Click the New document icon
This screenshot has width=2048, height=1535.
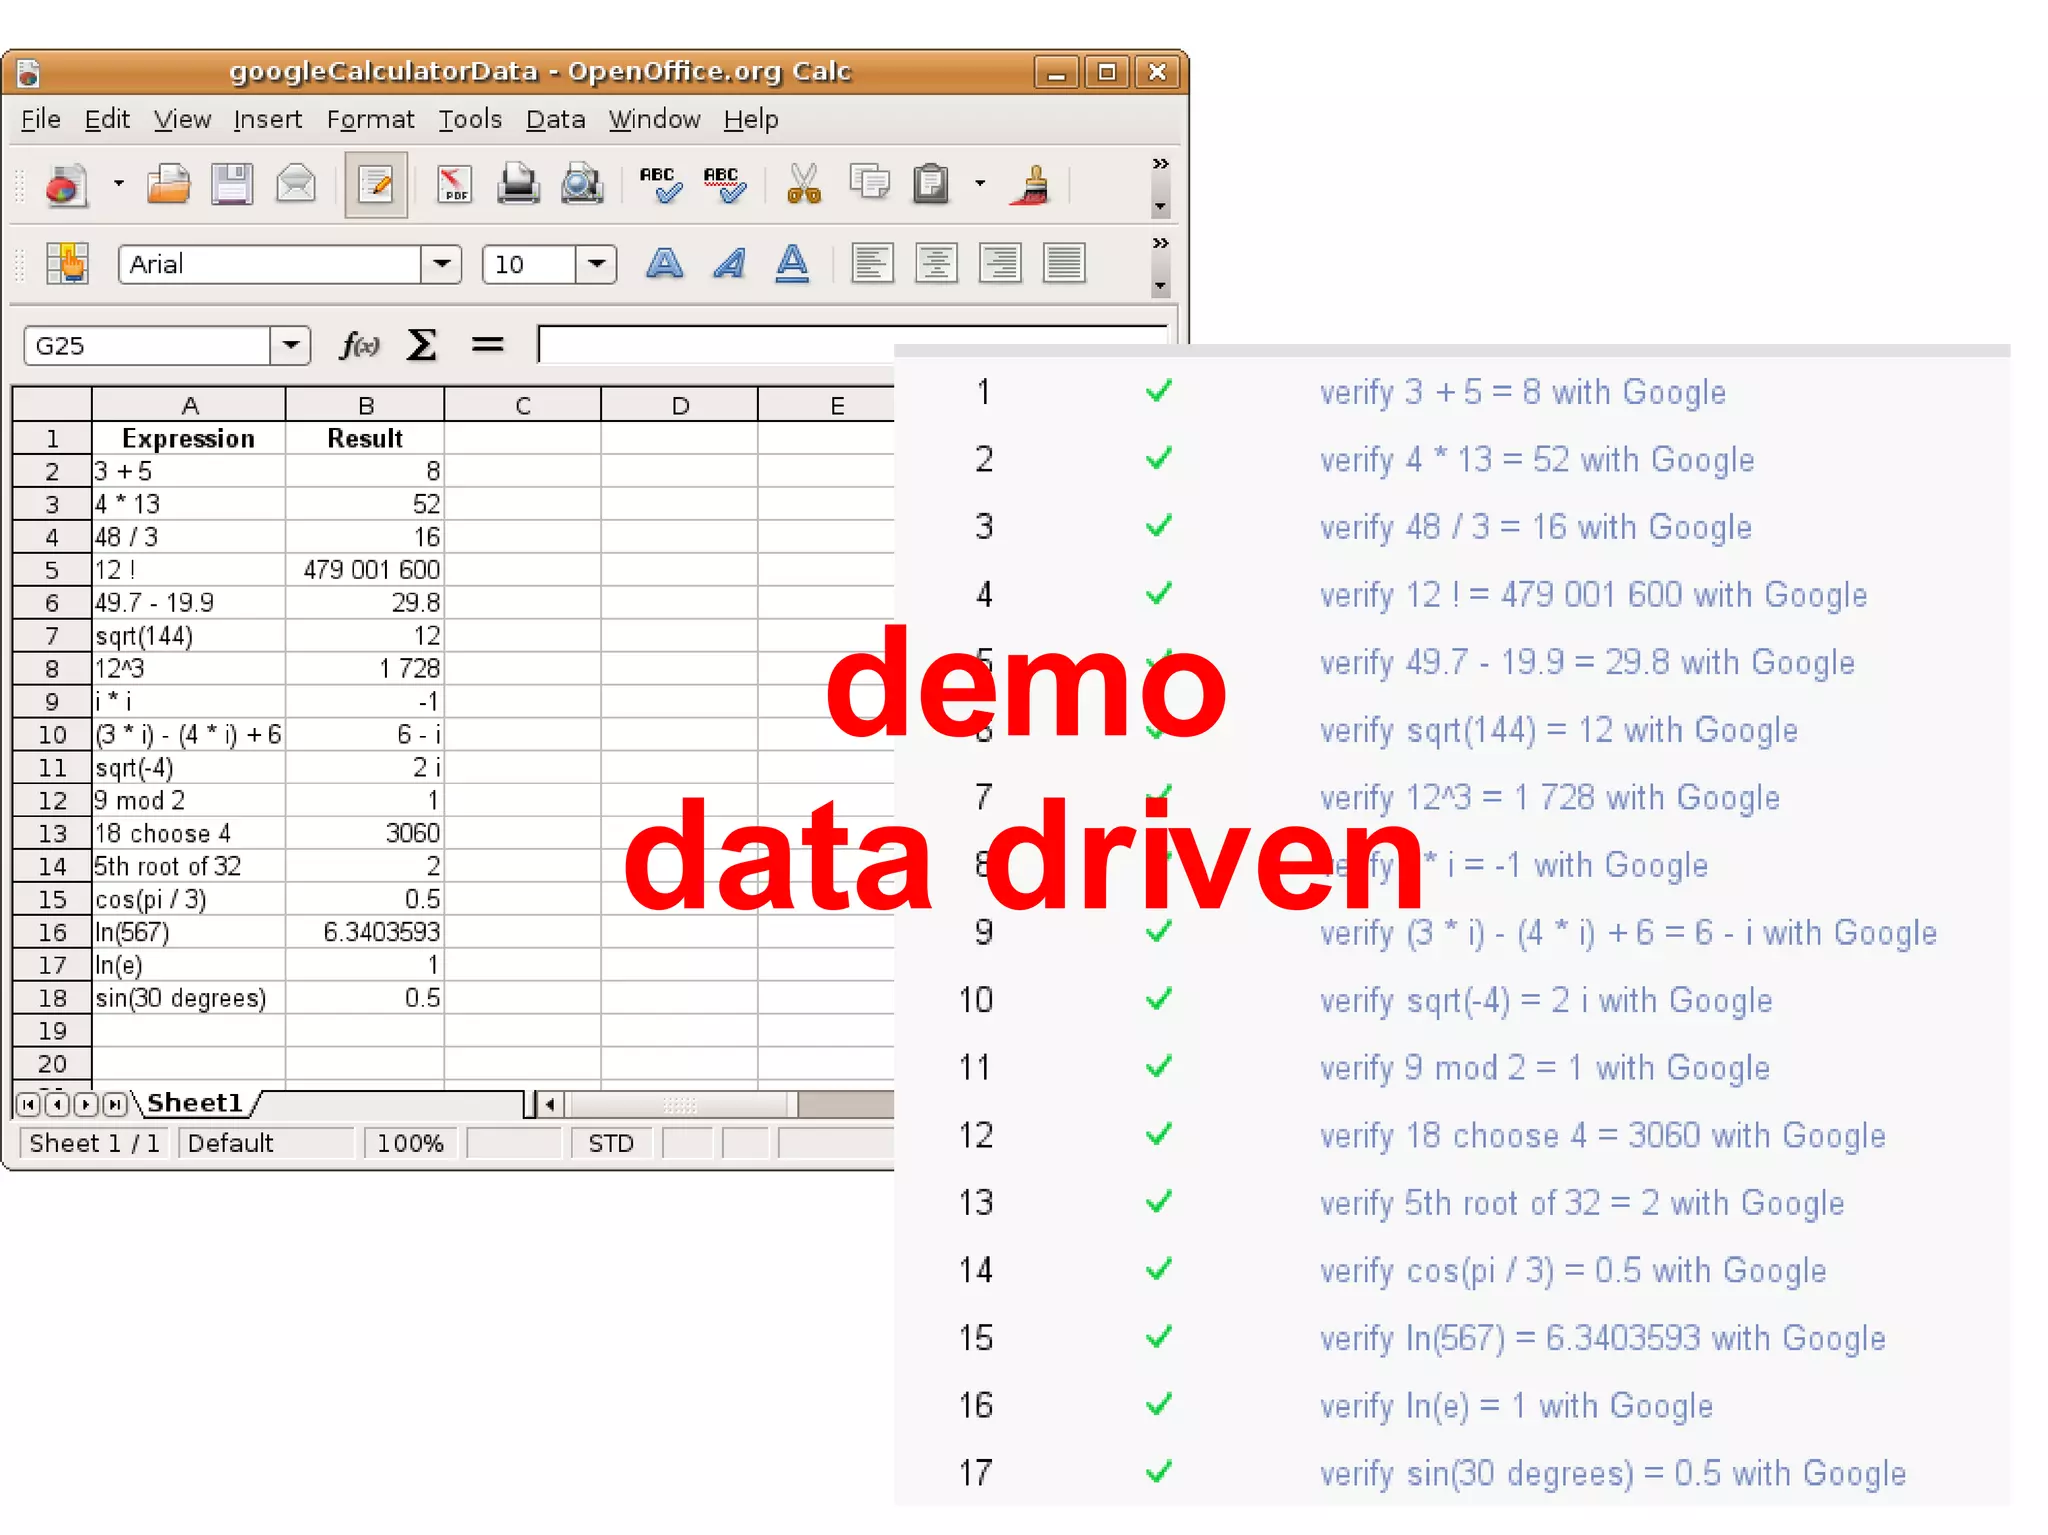[x=66, y=185]
